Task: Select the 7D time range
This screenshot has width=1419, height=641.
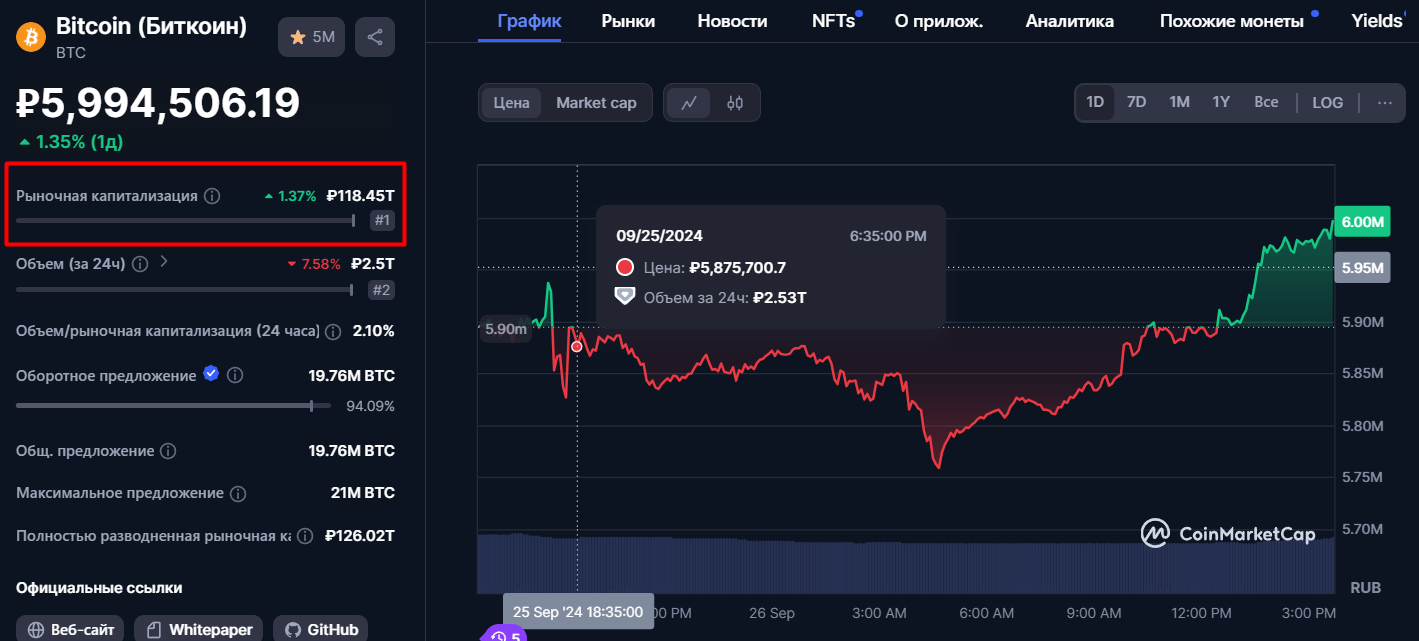Action: 1136,102
